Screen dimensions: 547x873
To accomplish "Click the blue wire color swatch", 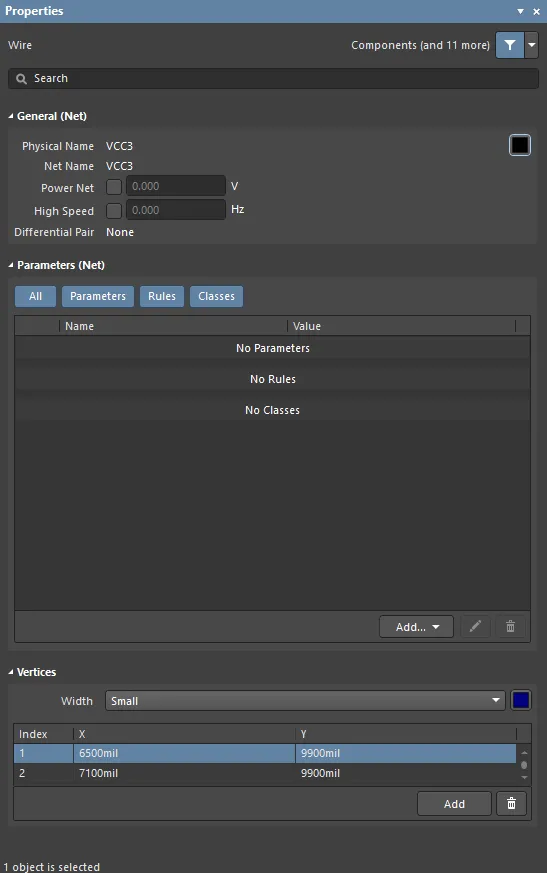I will pos(521,700).
